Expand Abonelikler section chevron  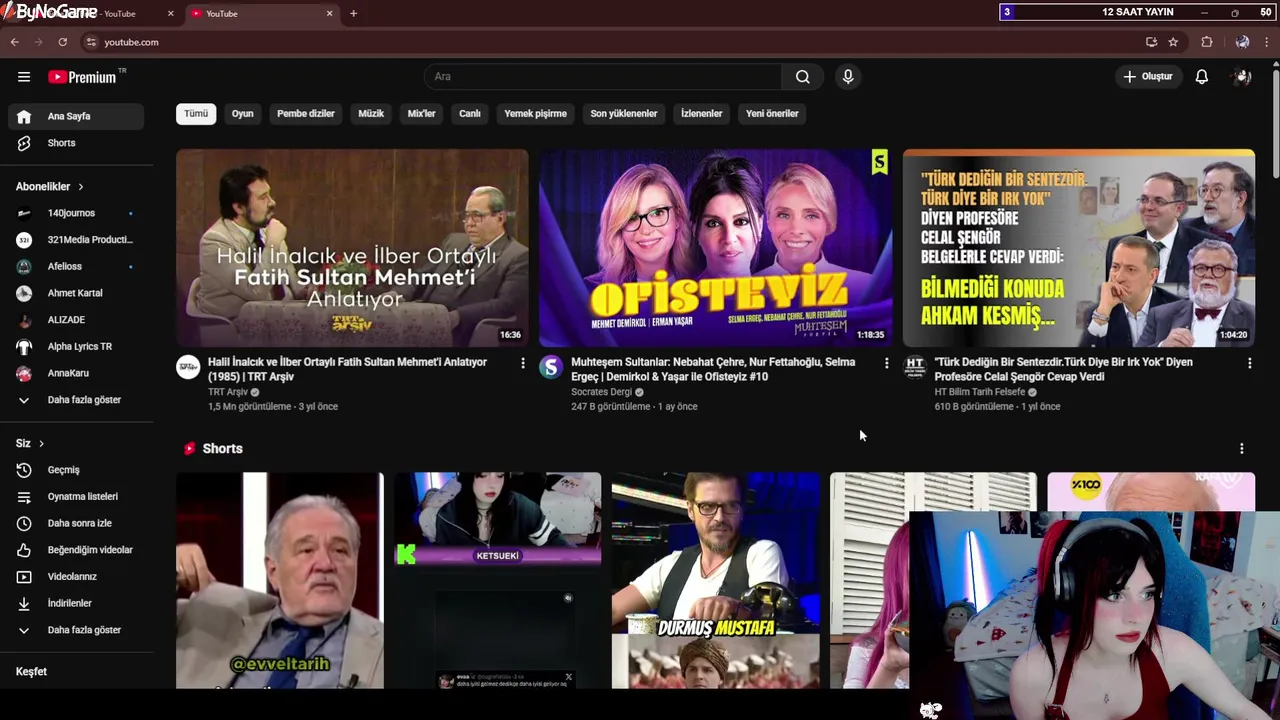click(x=81, y=187)
